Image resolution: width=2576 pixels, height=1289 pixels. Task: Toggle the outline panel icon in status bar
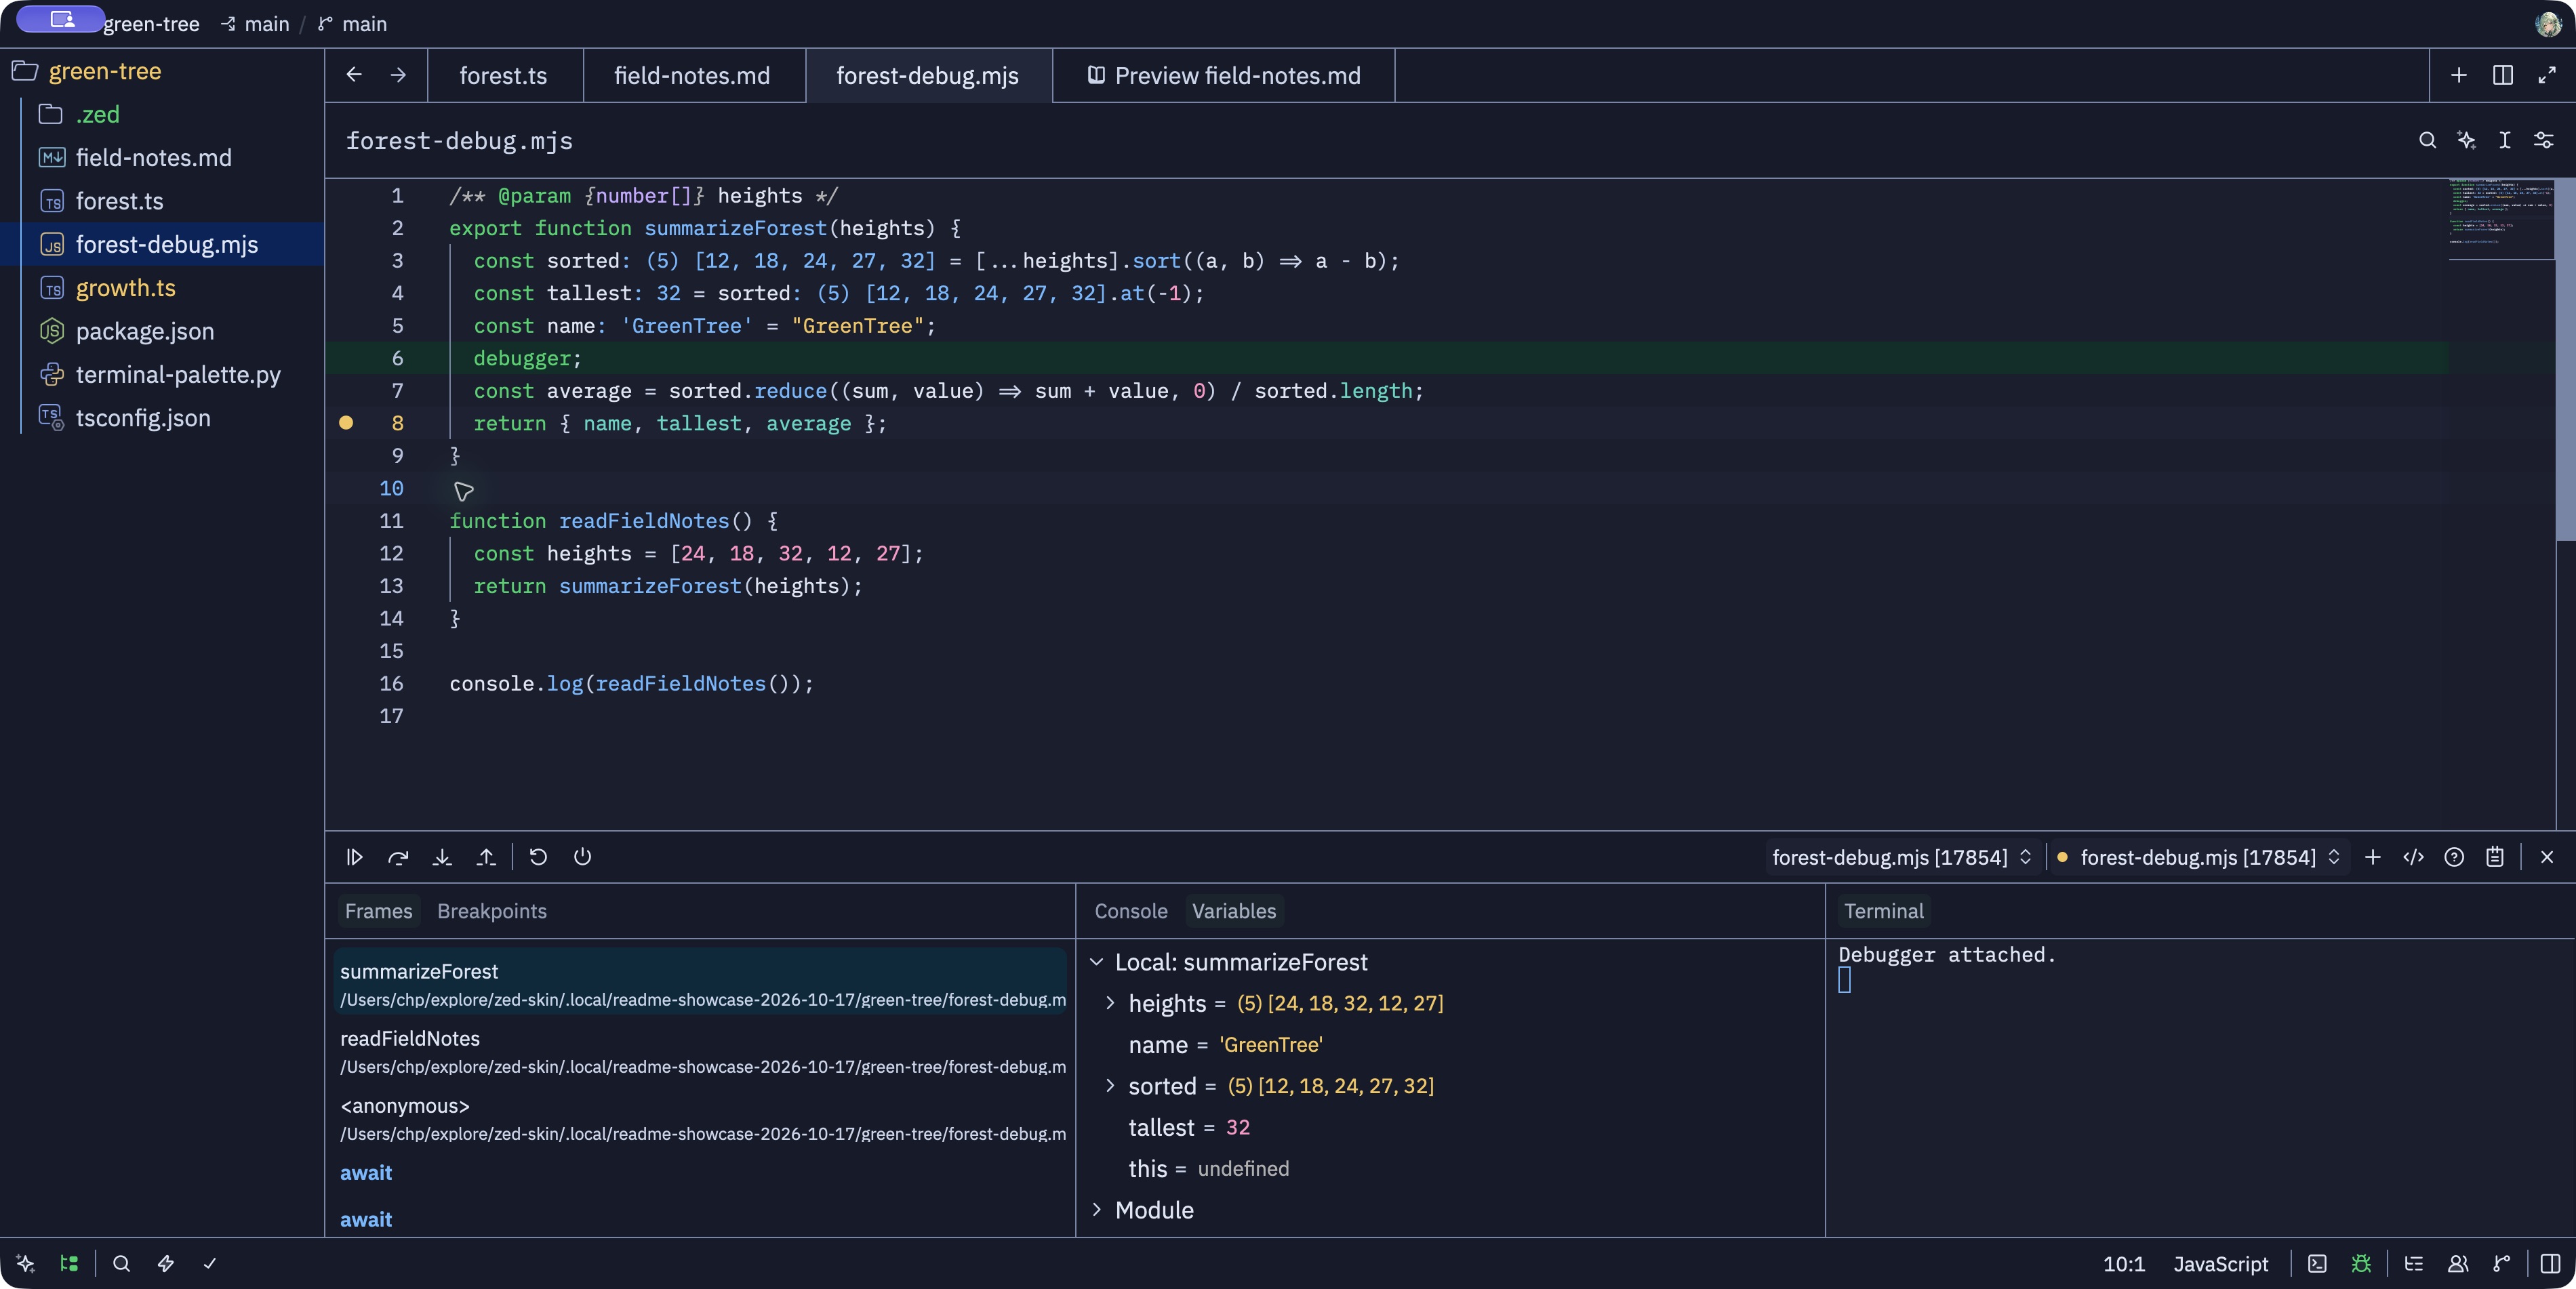pos(2413,1263)
